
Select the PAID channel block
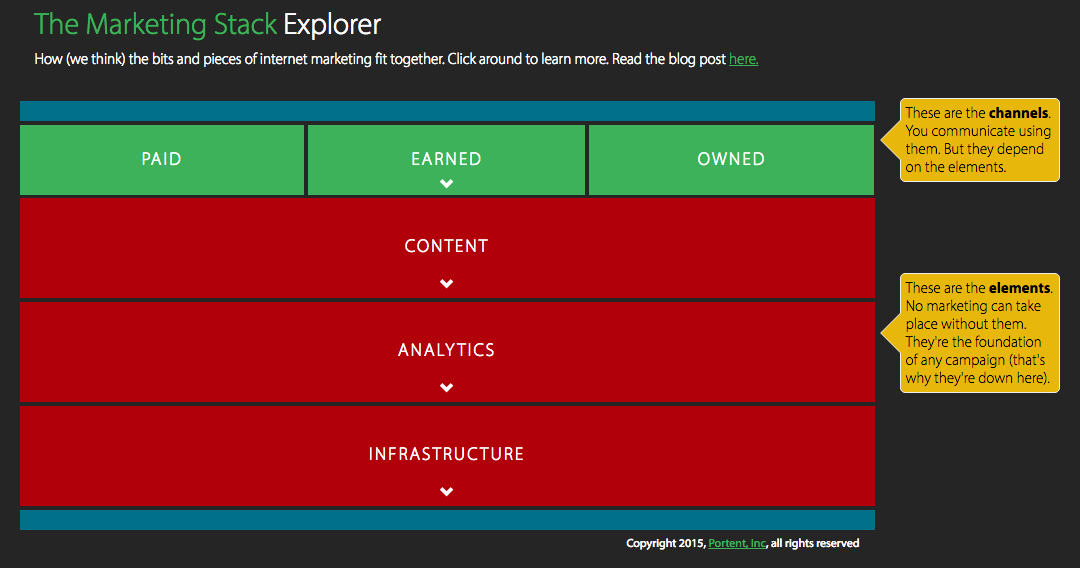point(161,159)
